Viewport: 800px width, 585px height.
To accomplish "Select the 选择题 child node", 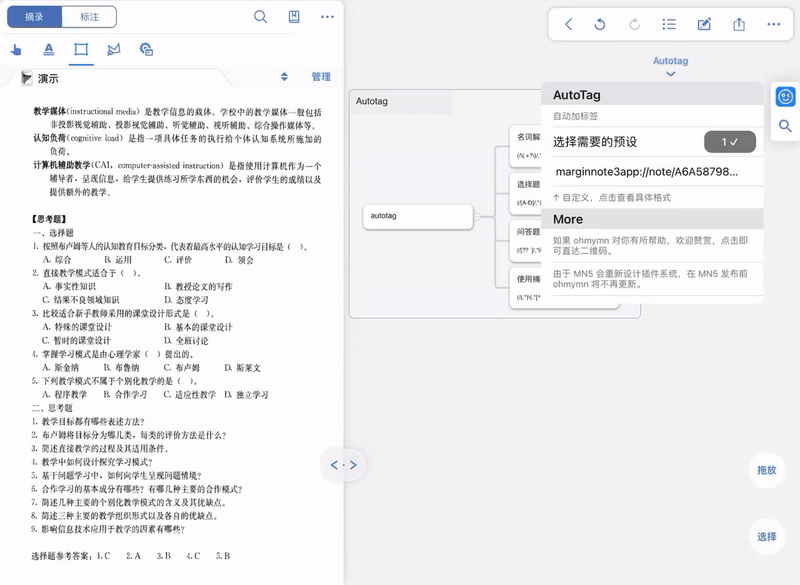I will (526, 193).
